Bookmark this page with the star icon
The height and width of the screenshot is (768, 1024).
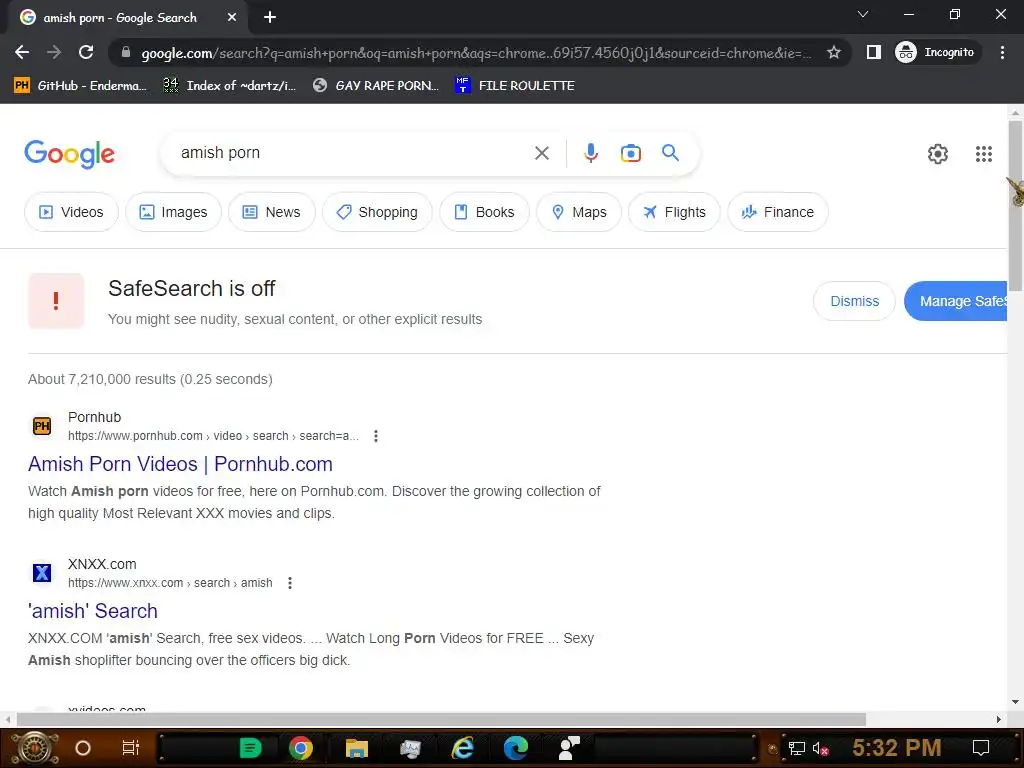[833, 52]
